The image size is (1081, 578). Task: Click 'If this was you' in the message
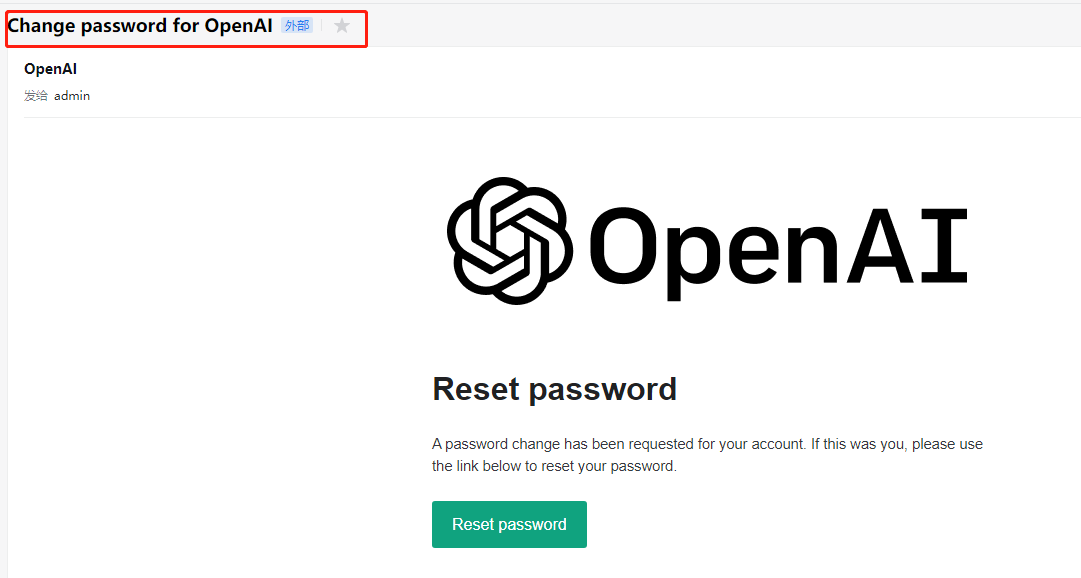coord(858,444)
